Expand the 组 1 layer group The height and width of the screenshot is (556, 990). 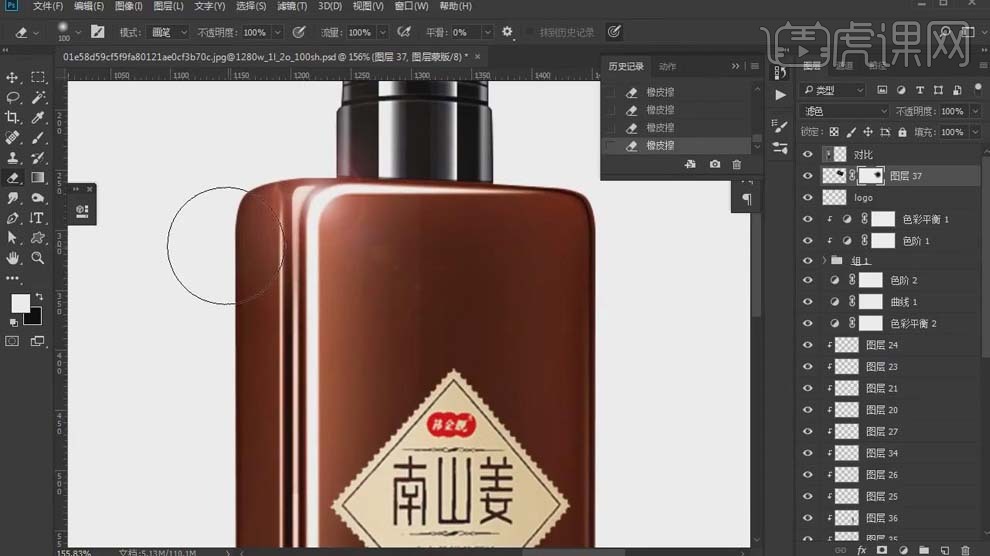pos(824,261)
